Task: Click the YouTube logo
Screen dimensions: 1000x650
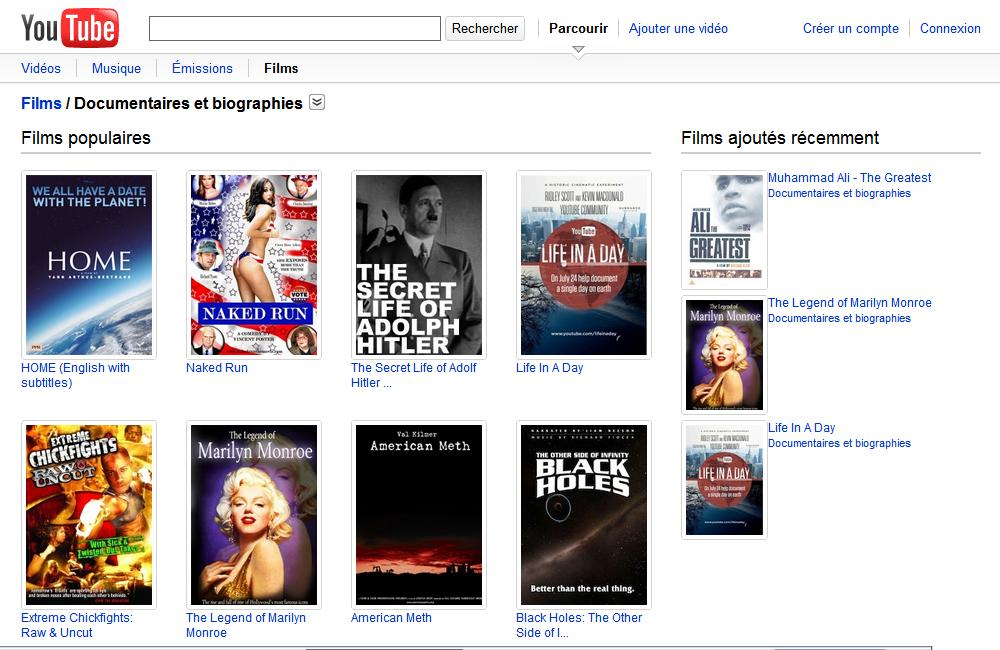Action: click(x=70, y=28)
